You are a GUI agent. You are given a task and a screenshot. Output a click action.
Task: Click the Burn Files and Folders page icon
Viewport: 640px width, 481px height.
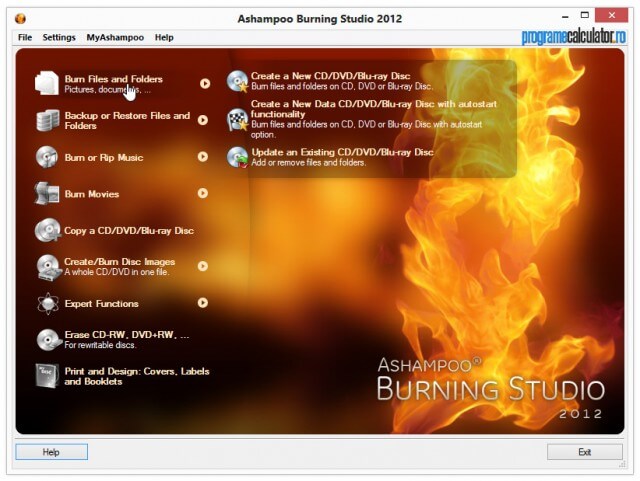(x=47, y=83)
